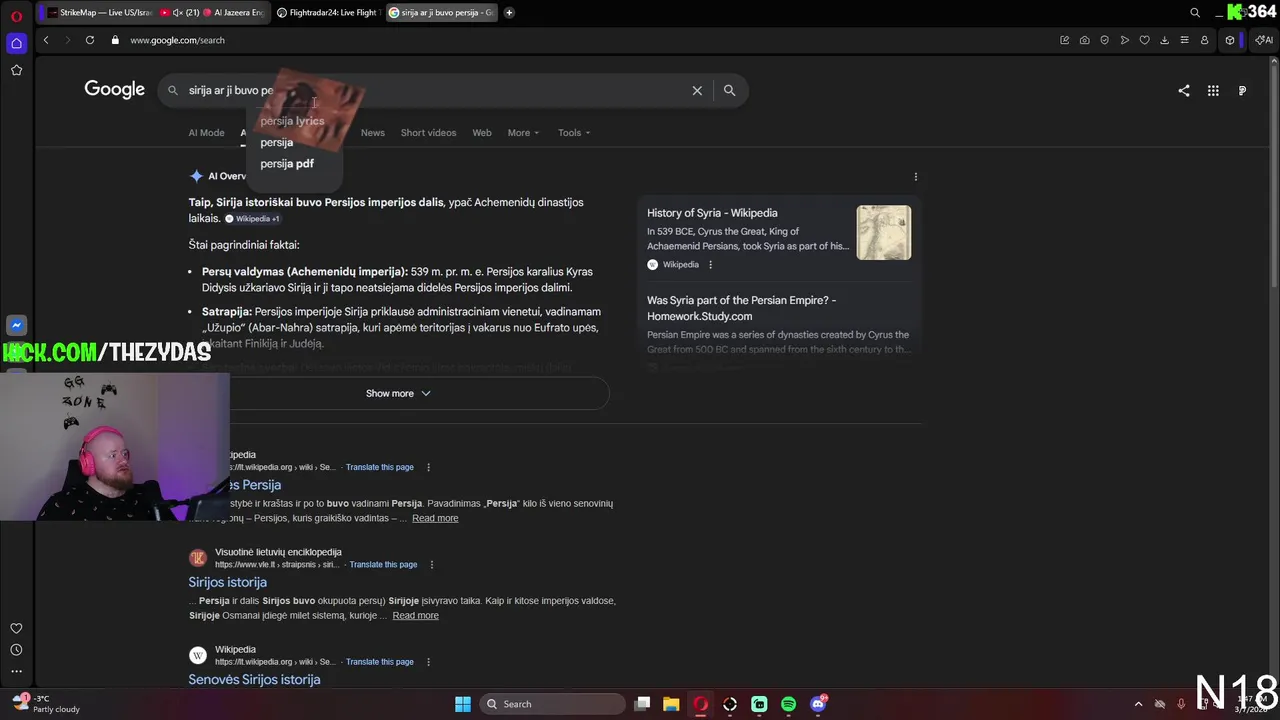Screen dimensions: 1280x720
Task: Show hidden system tray icons chevron
Action: pyautogui.click(x=1138, y=704)
